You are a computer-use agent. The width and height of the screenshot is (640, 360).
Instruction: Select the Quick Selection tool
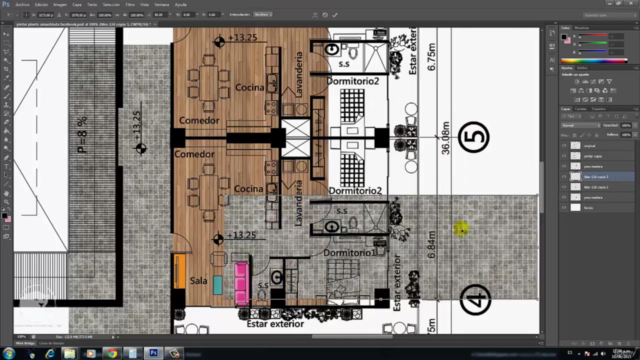tap(6, 60)
